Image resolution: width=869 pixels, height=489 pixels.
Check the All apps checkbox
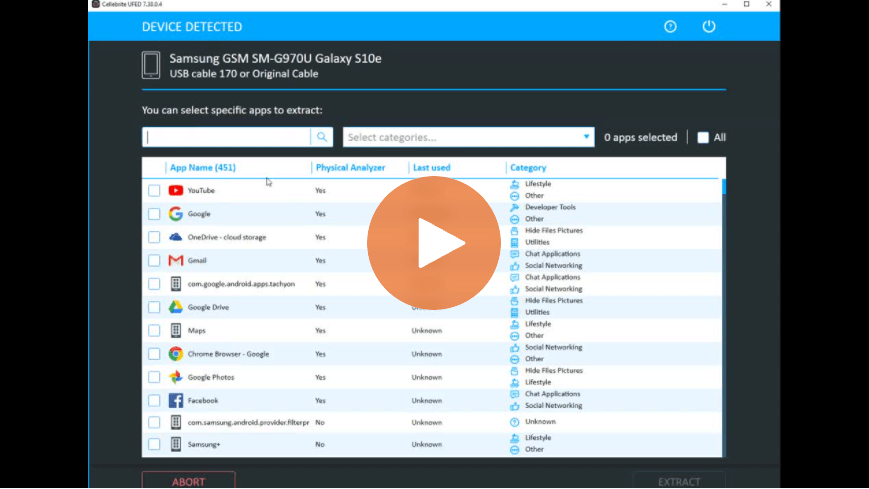(x=703, y=138)
